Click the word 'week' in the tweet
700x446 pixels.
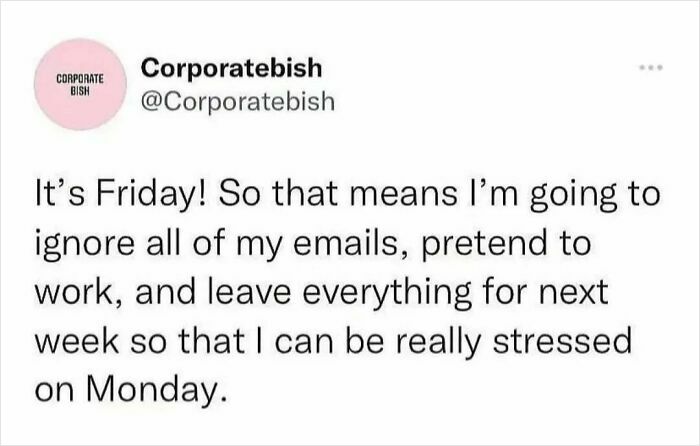click(77, 342)
